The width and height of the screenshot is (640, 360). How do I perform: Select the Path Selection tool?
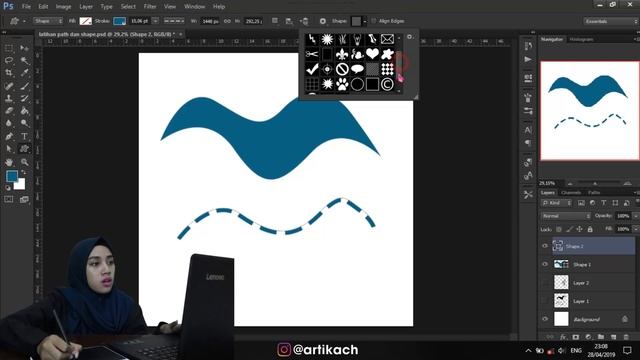coord(9,149)
